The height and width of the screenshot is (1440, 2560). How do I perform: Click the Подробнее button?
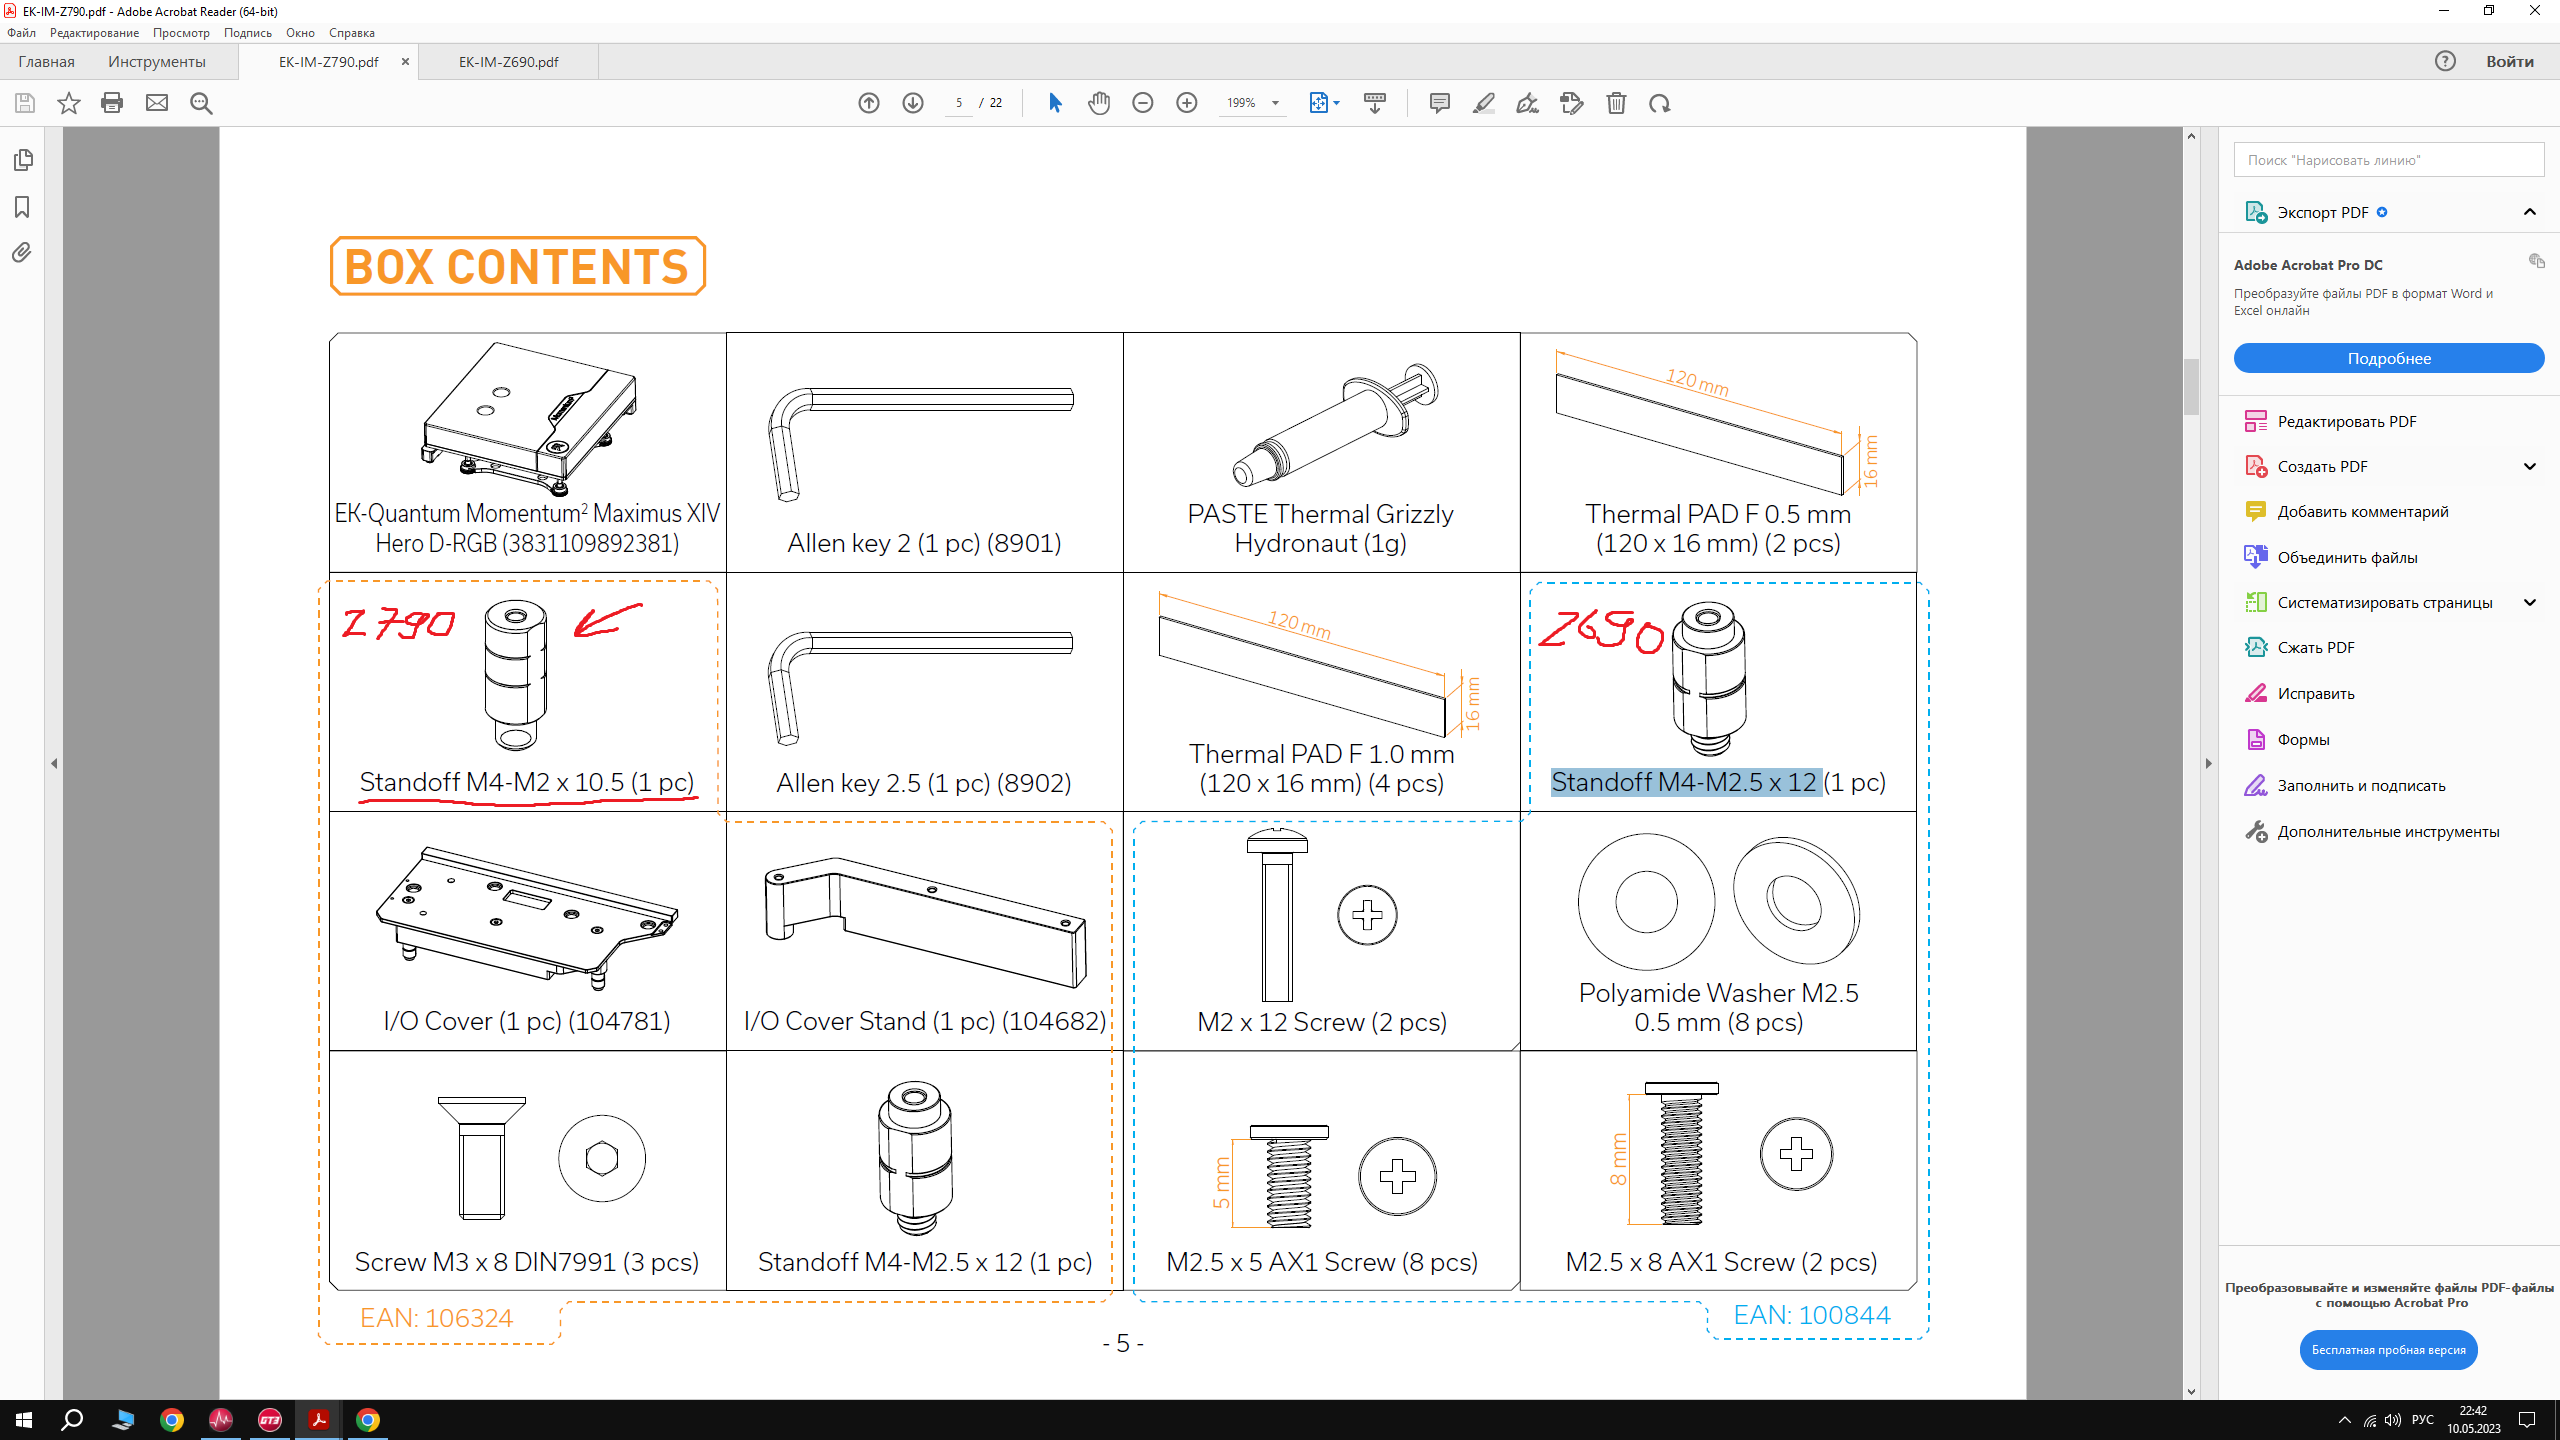click(x=2388, y=358)
